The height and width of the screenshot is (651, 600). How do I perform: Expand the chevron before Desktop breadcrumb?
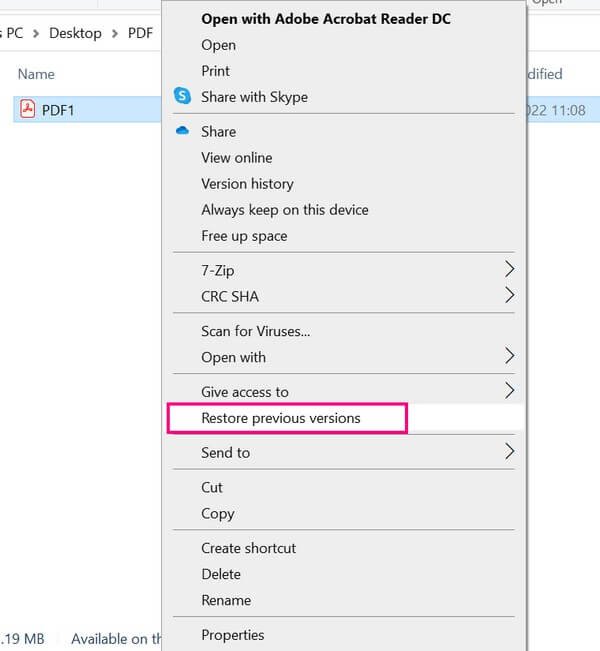click(36, 34)
